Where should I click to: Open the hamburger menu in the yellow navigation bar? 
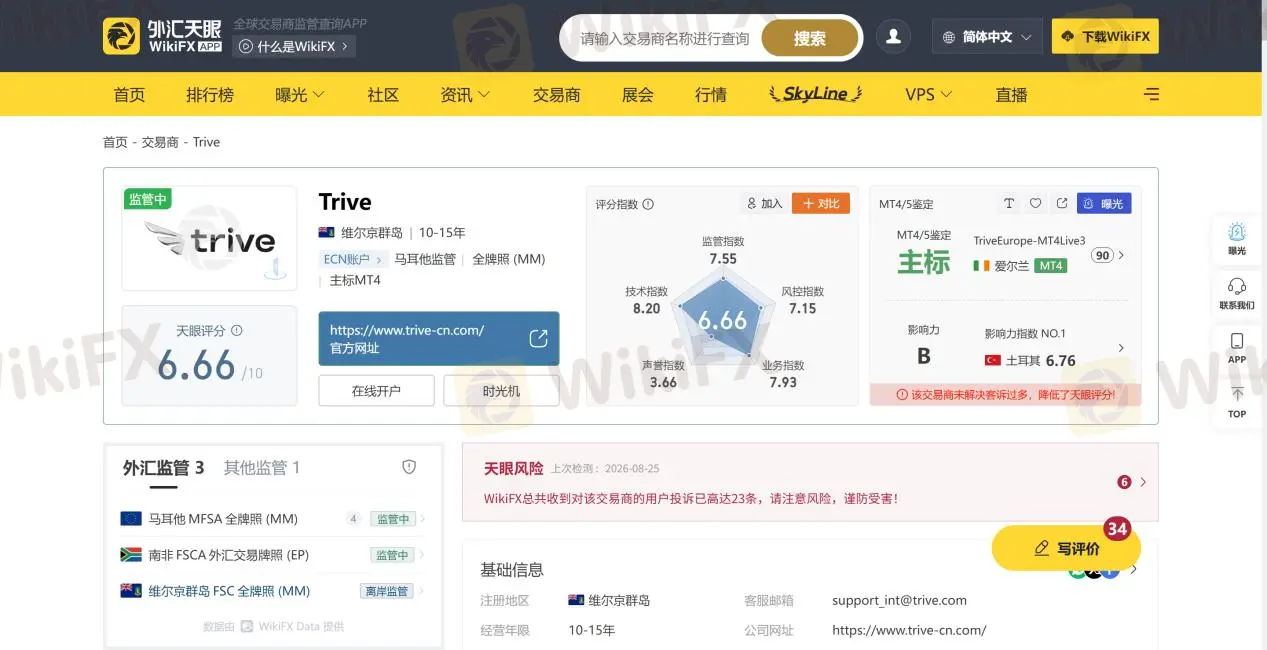[x=1152, y=94]
